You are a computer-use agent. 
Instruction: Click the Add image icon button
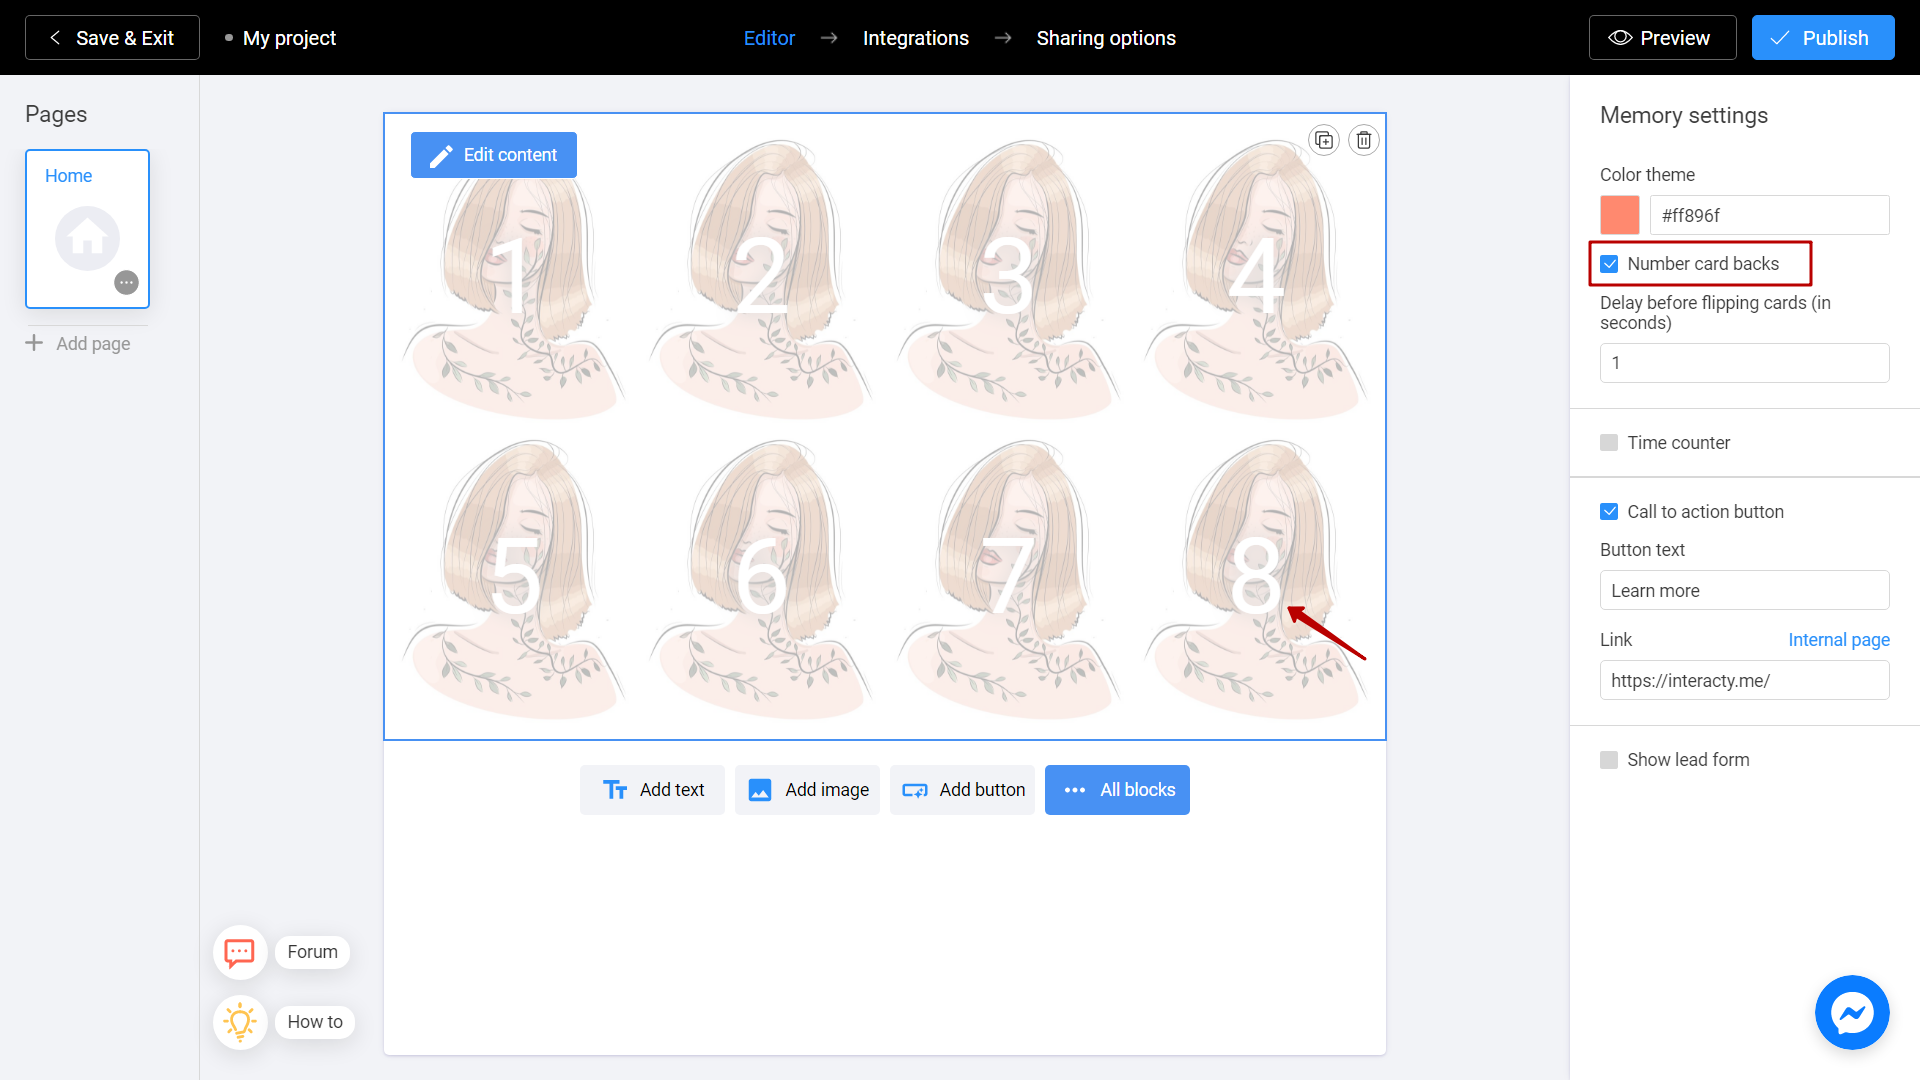coord(761,789)
